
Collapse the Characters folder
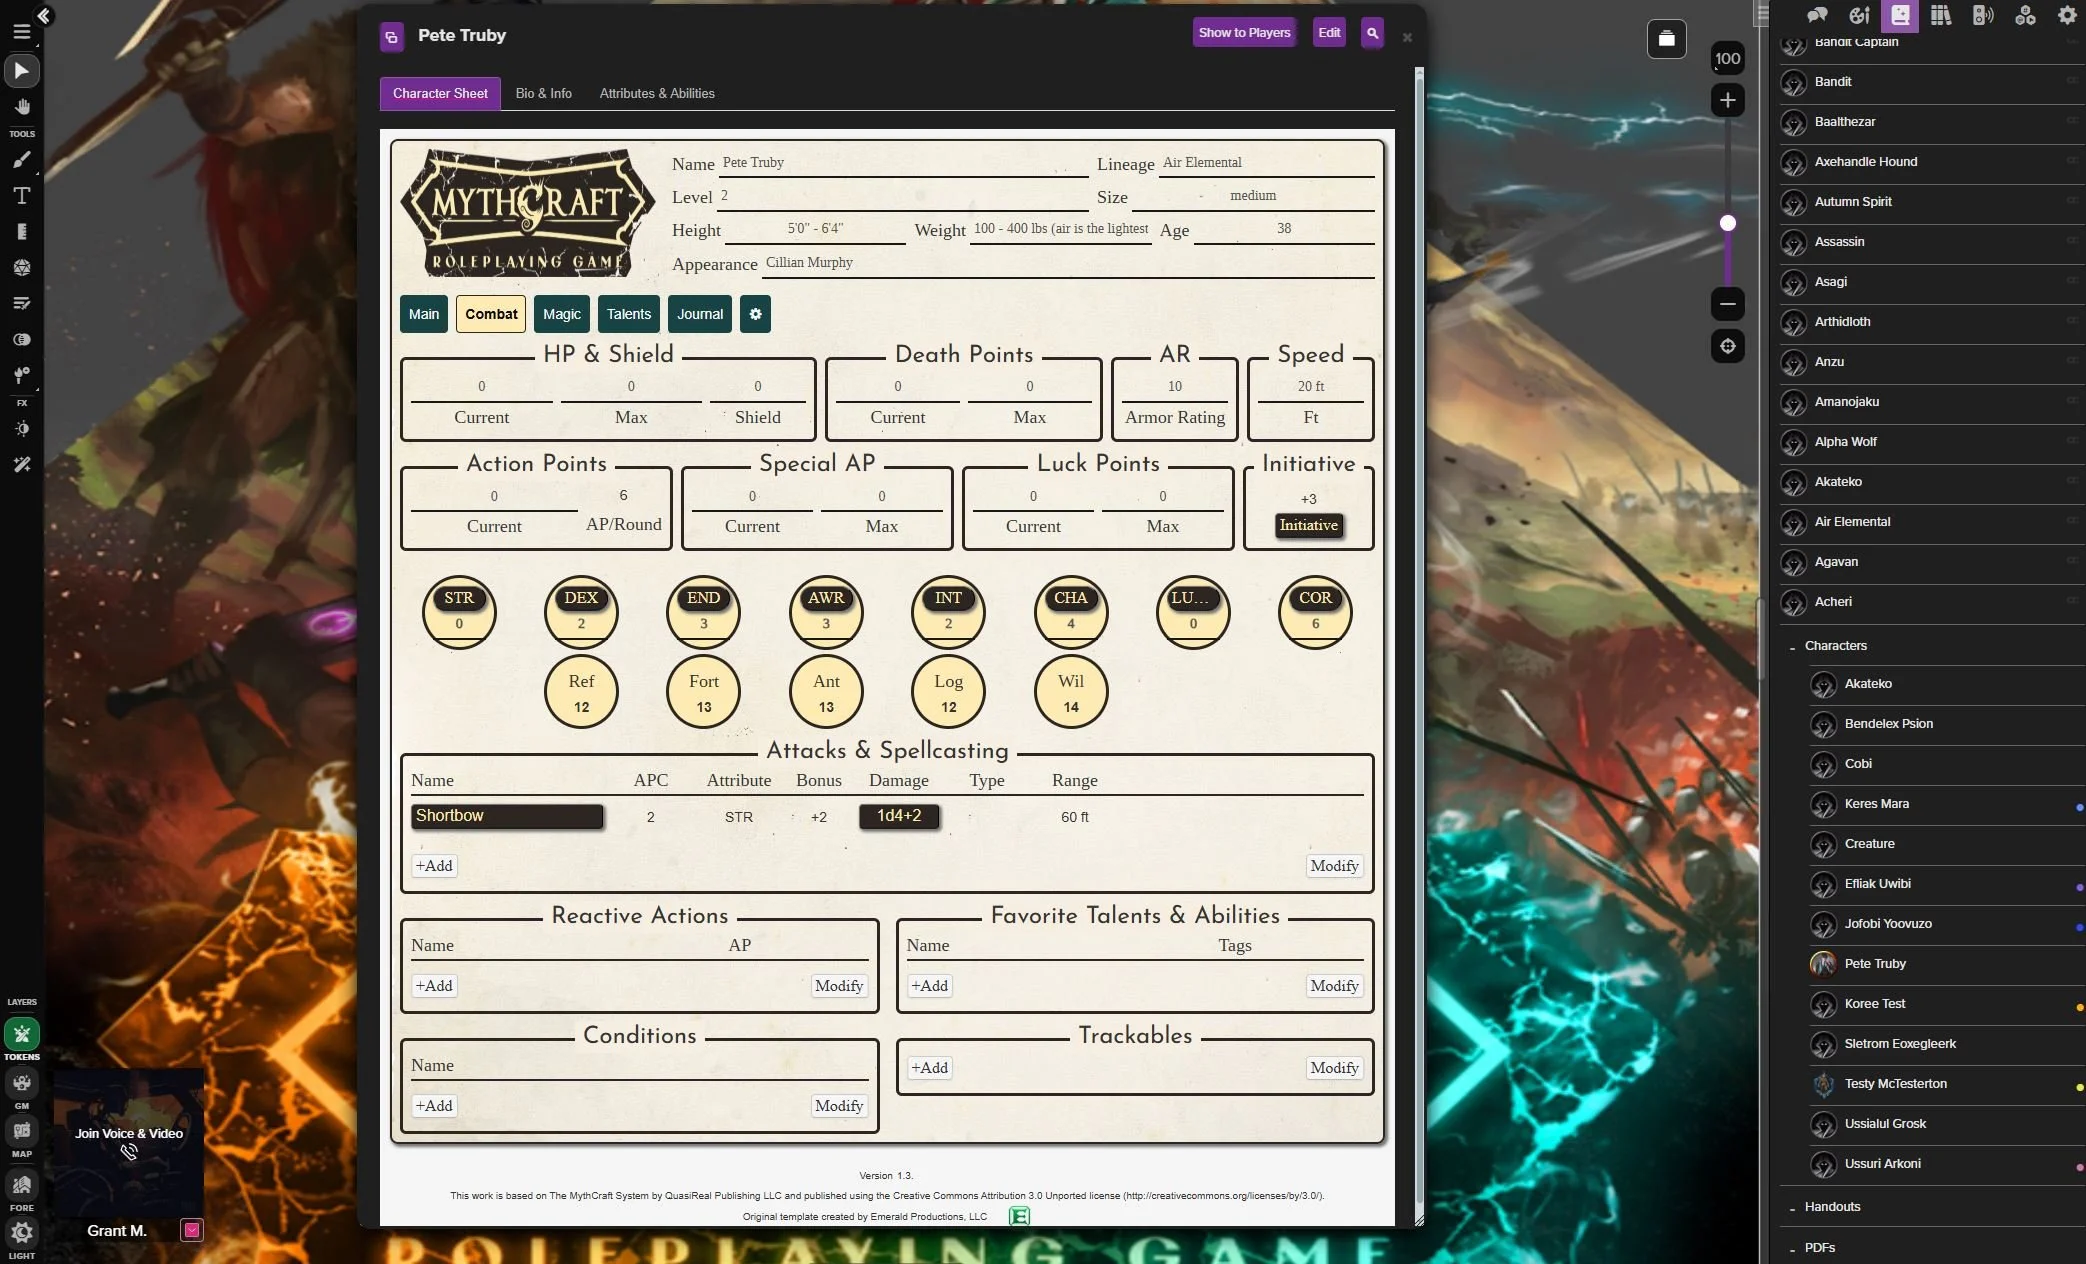coord(1792,647)
